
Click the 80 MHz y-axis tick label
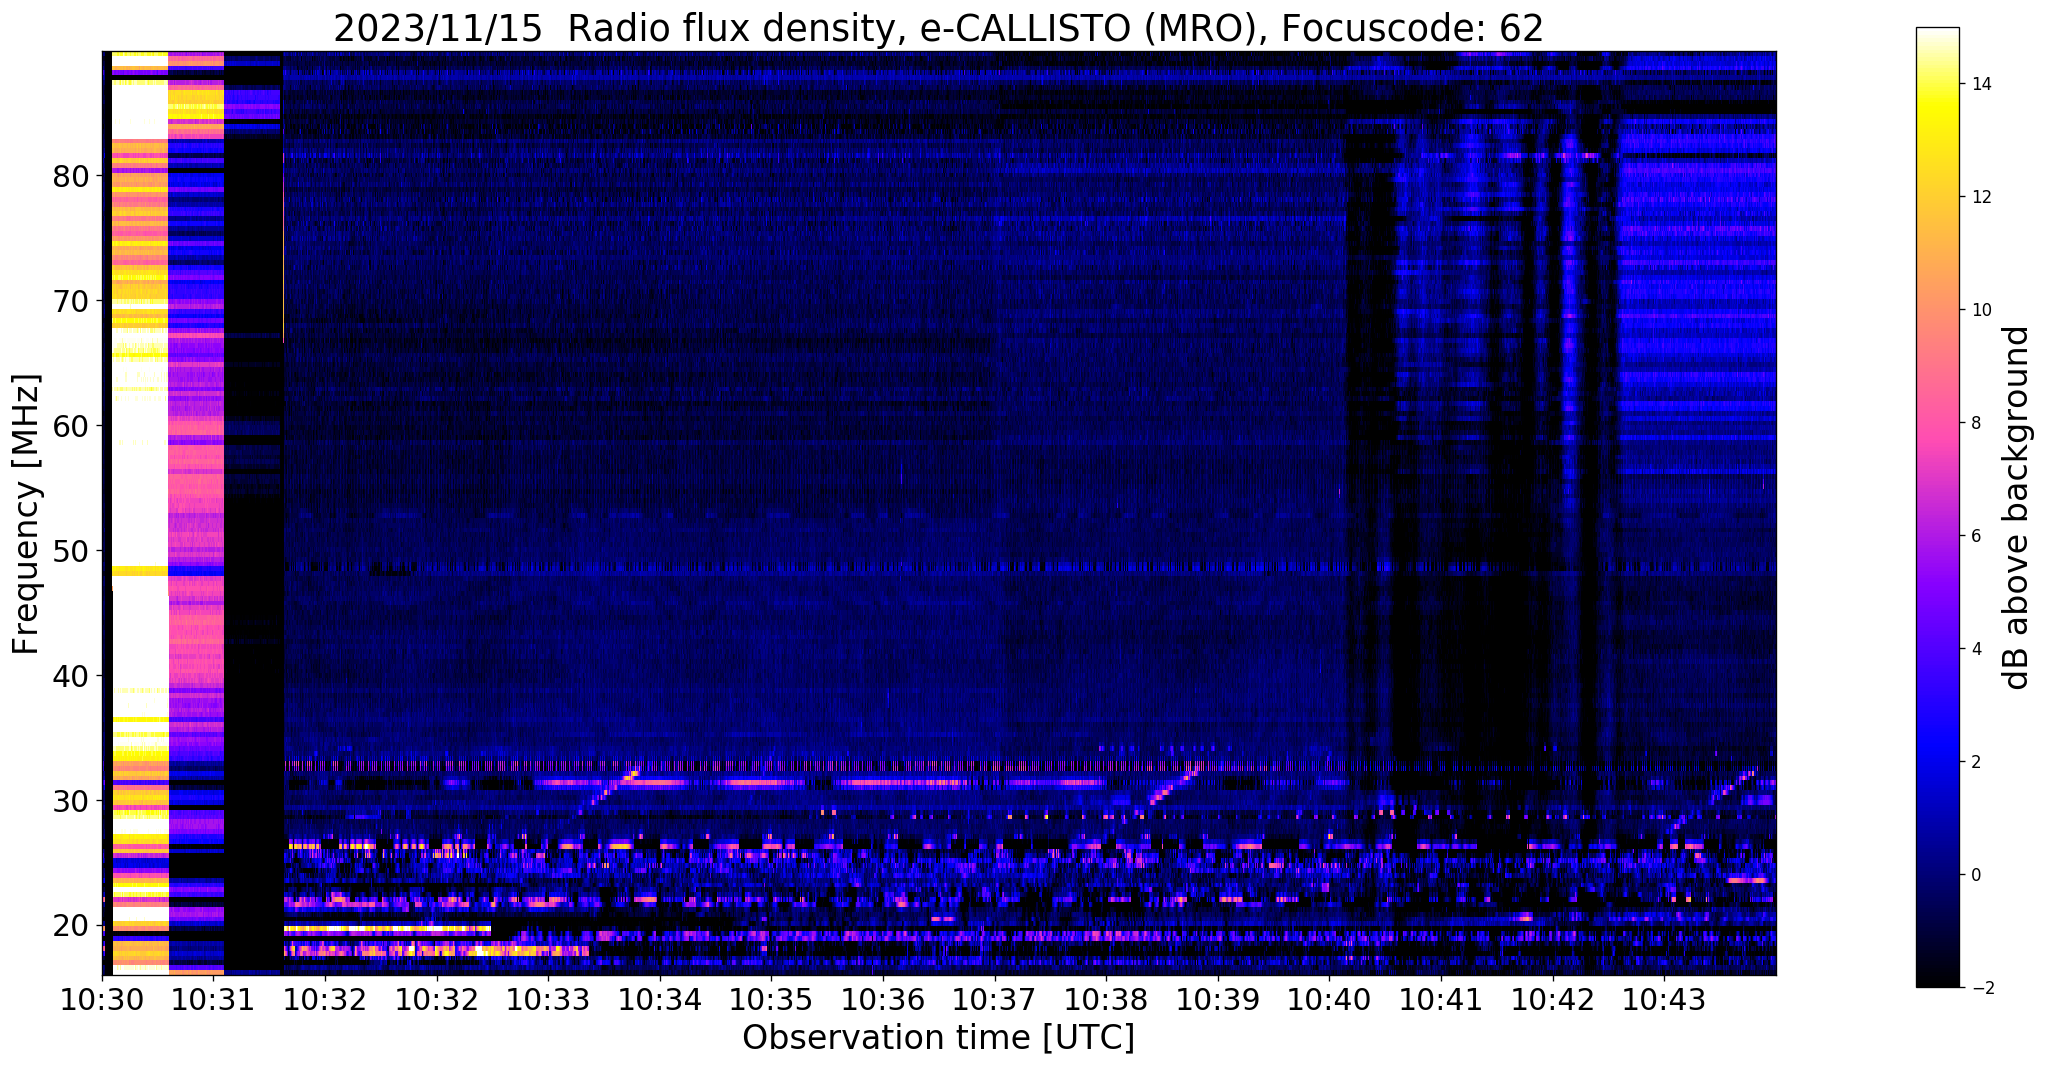72,176
